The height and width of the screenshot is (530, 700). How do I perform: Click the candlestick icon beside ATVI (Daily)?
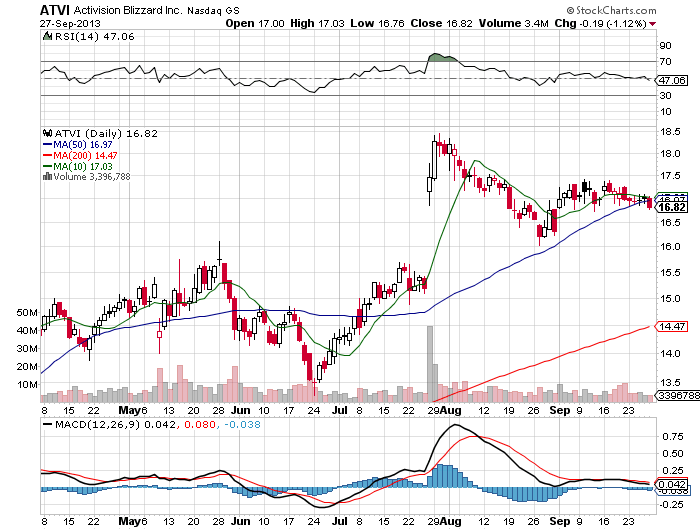[x=48, y=133]
